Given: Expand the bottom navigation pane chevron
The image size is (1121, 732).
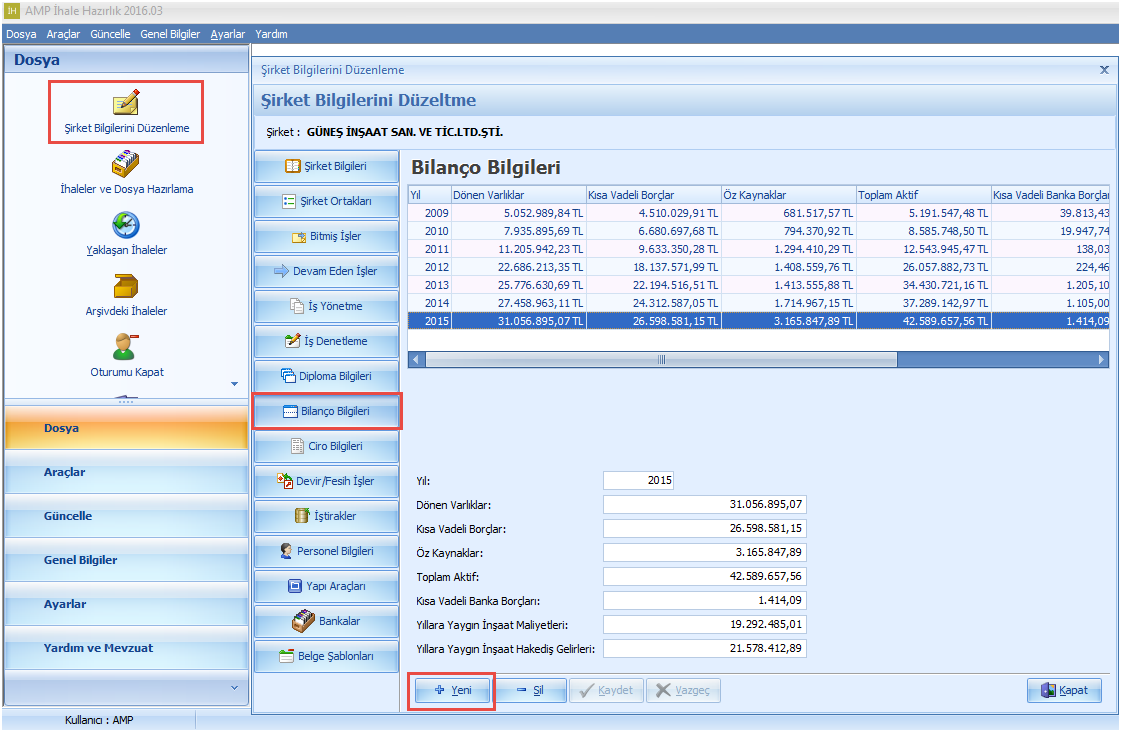Looking at the screenshot, I should tap(235, 687).
